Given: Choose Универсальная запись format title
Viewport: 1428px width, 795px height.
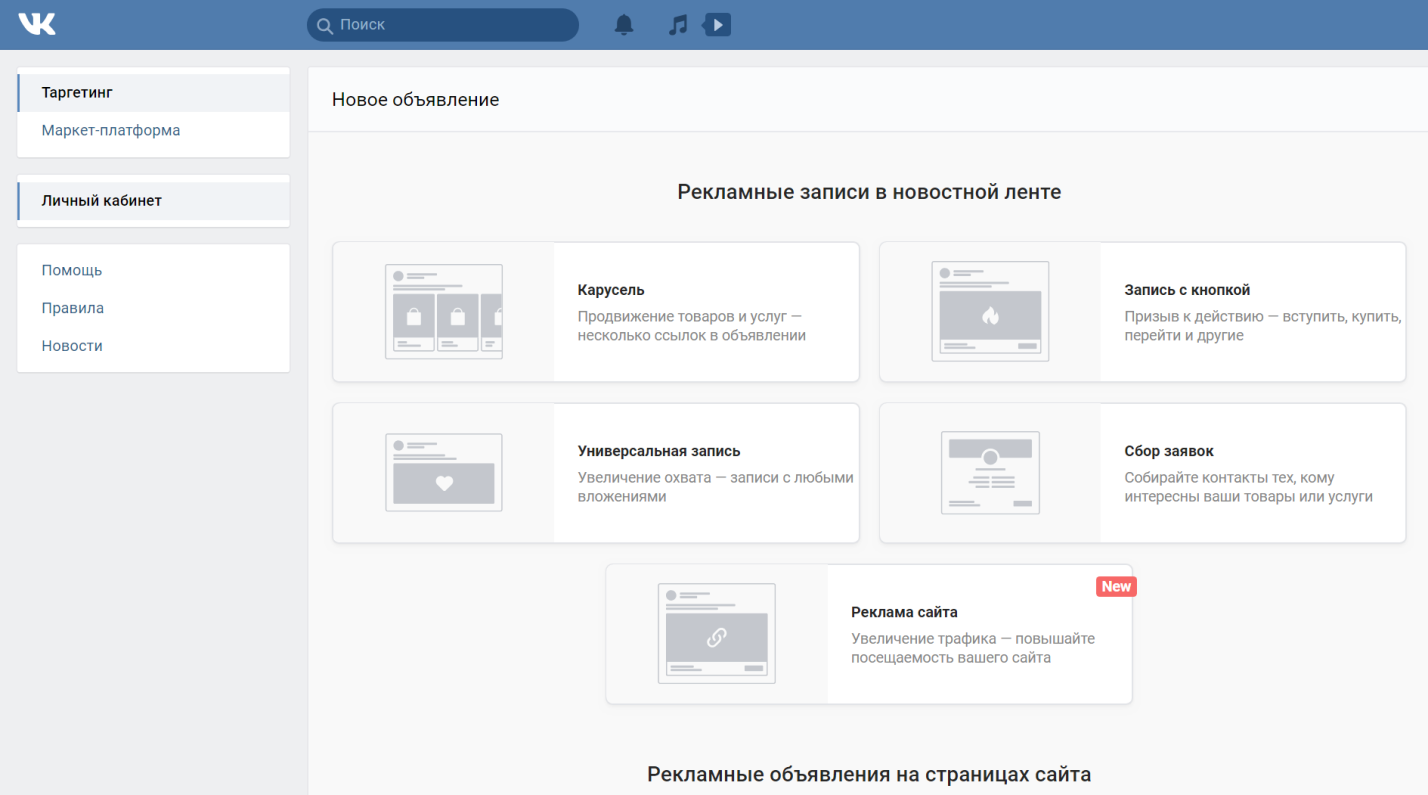Looking at the screenshot, I should (659, 451).
